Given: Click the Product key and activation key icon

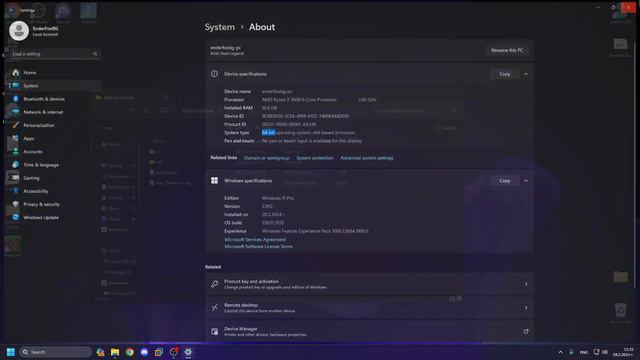Looking at the screenshot, I should coord(214,284).
